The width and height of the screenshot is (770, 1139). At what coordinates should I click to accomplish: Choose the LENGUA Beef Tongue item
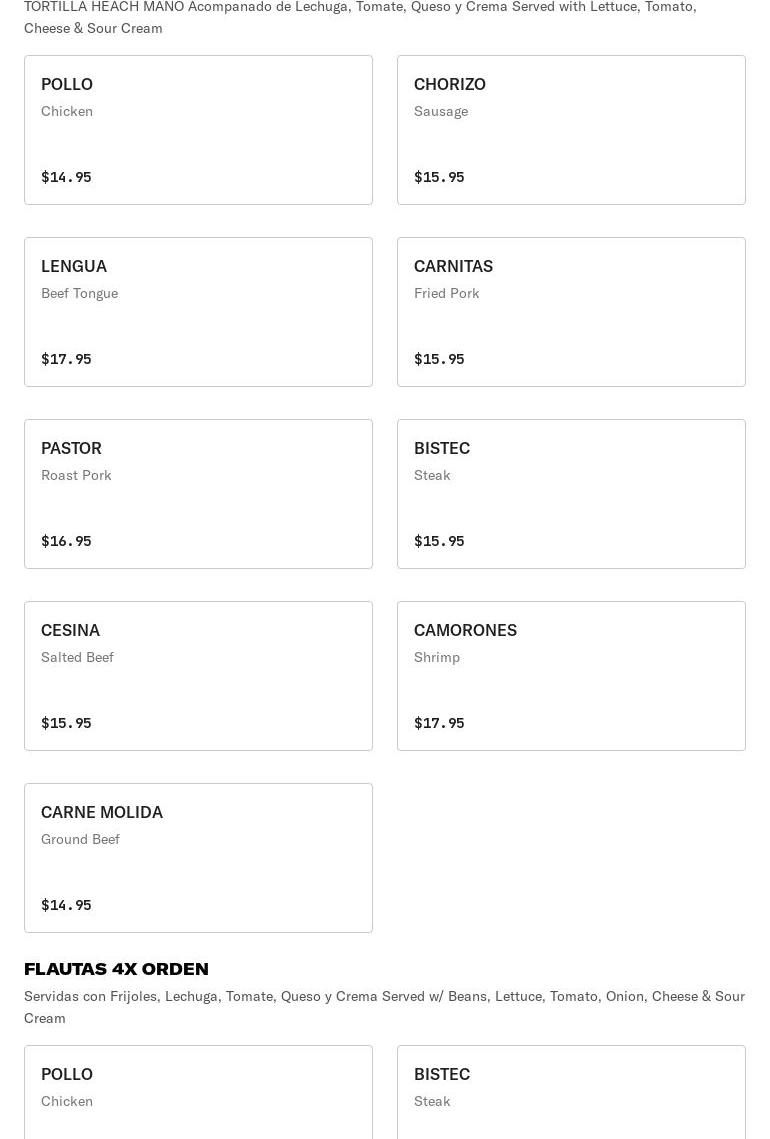pyautogui.click(x=198, y=312)
